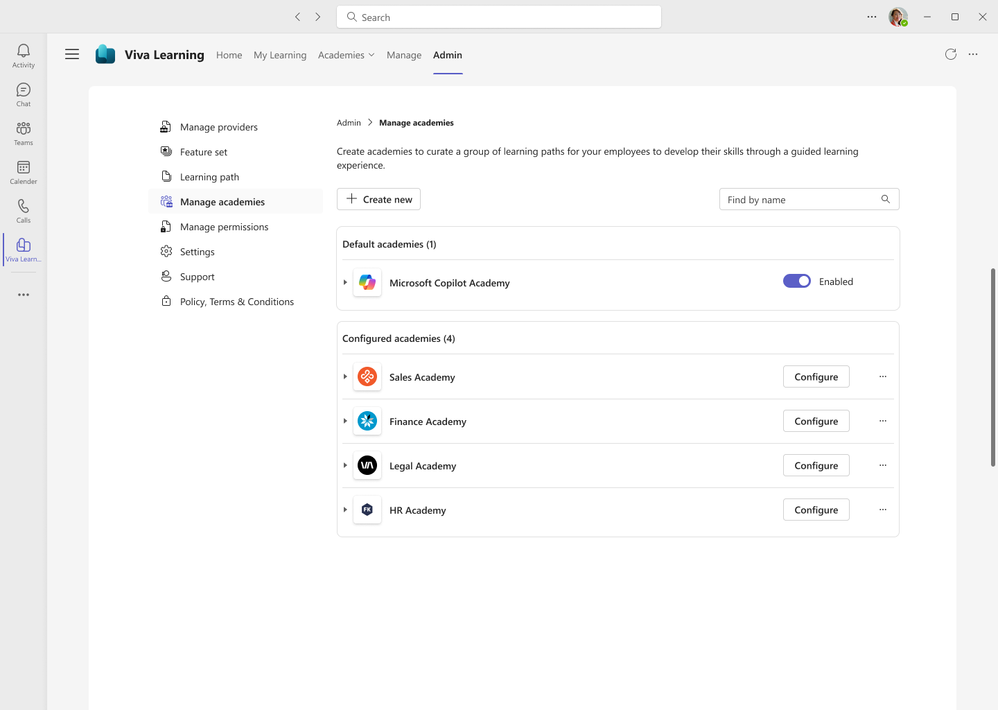Switch to the My Learning tab
The height and width of the screenshot is (710, 998).
tap(279, 55)
